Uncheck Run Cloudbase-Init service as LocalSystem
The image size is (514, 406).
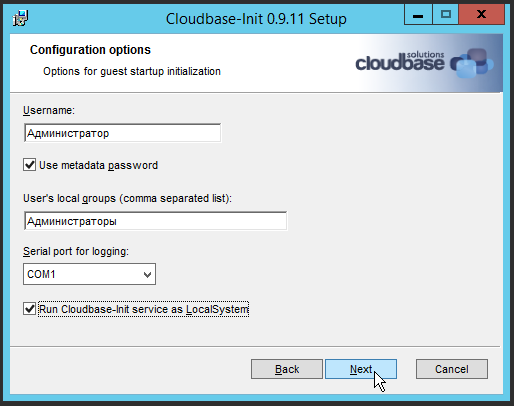point(29,309)
